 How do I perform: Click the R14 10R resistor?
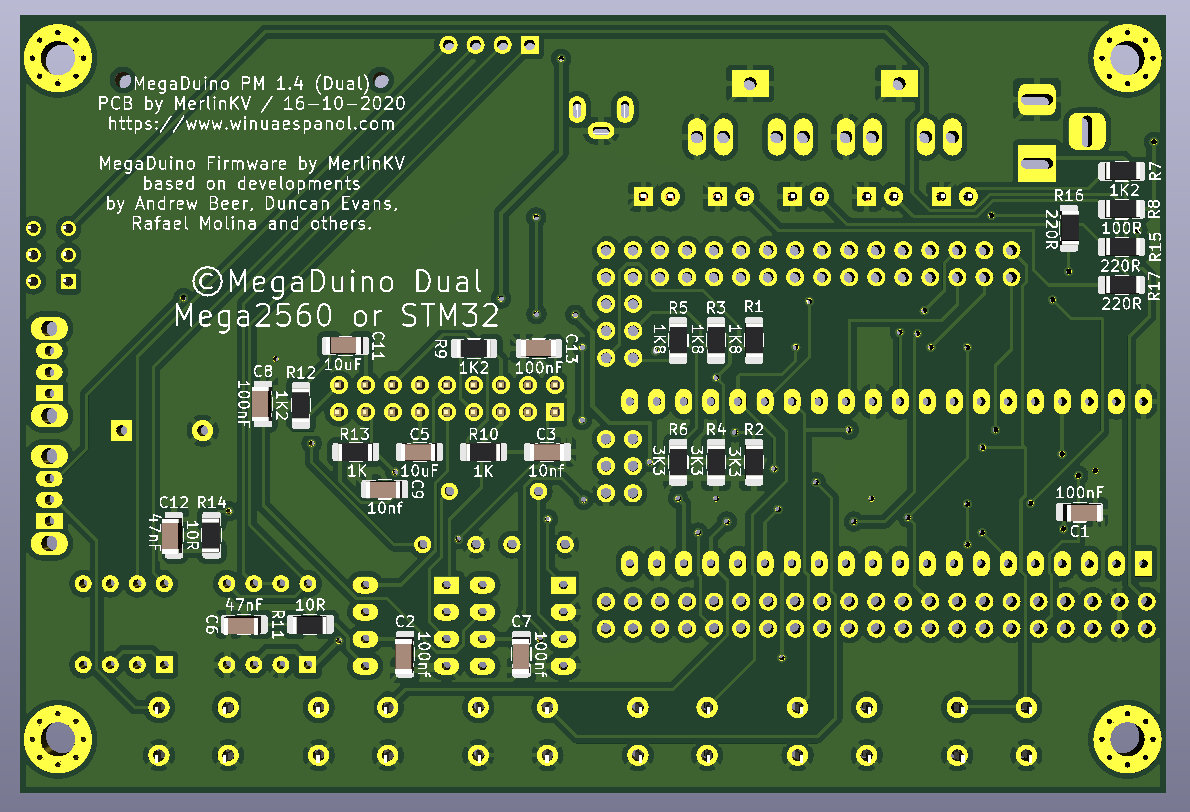[x=211, y=535]
